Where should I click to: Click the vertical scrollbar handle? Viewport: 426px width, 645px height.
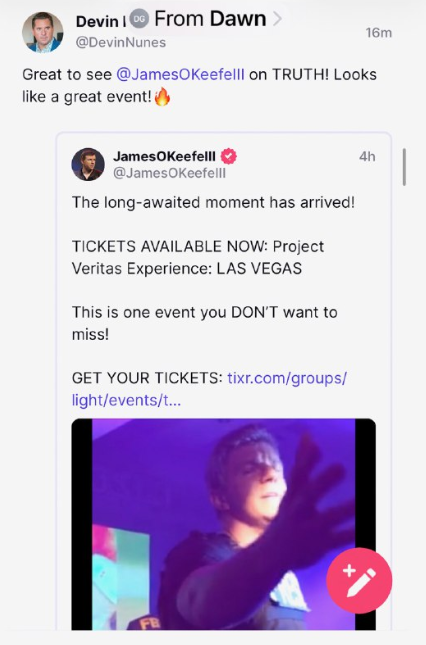[x=404, y=167]
